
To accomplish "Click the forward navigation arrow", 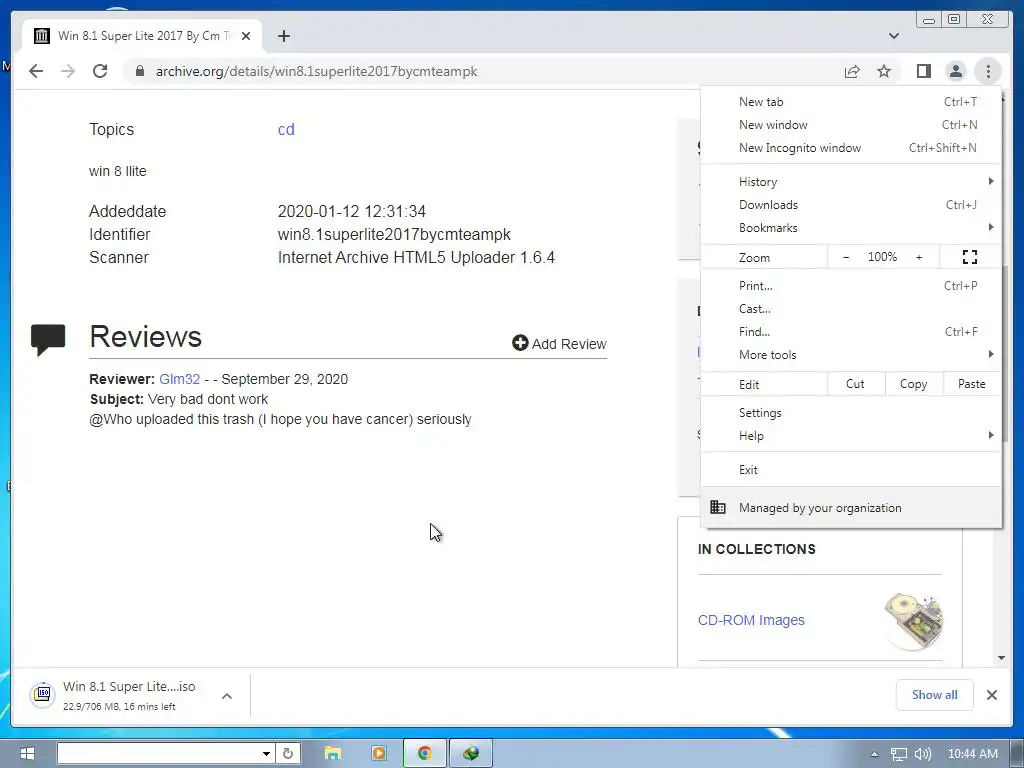I will (68, 71).
